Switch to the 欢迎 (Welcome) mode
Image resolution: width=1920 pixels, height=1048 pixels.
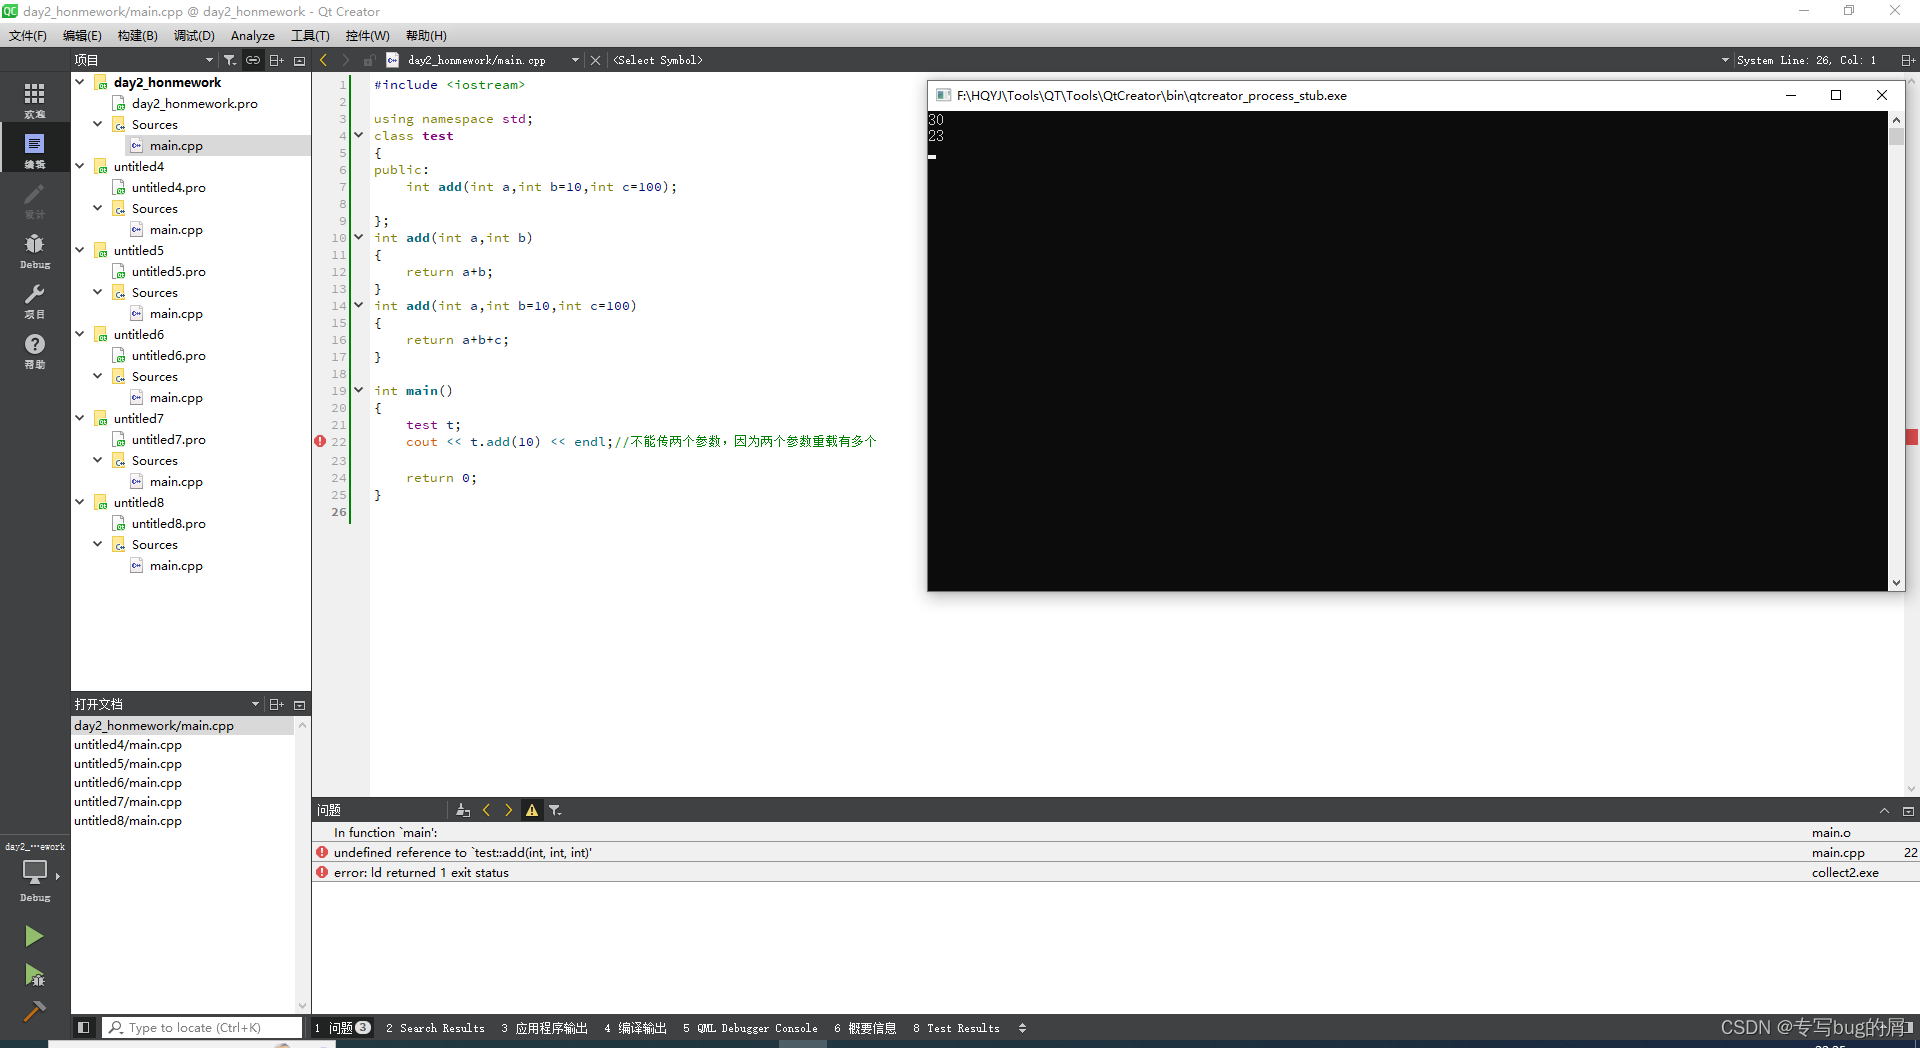[34, 97]
